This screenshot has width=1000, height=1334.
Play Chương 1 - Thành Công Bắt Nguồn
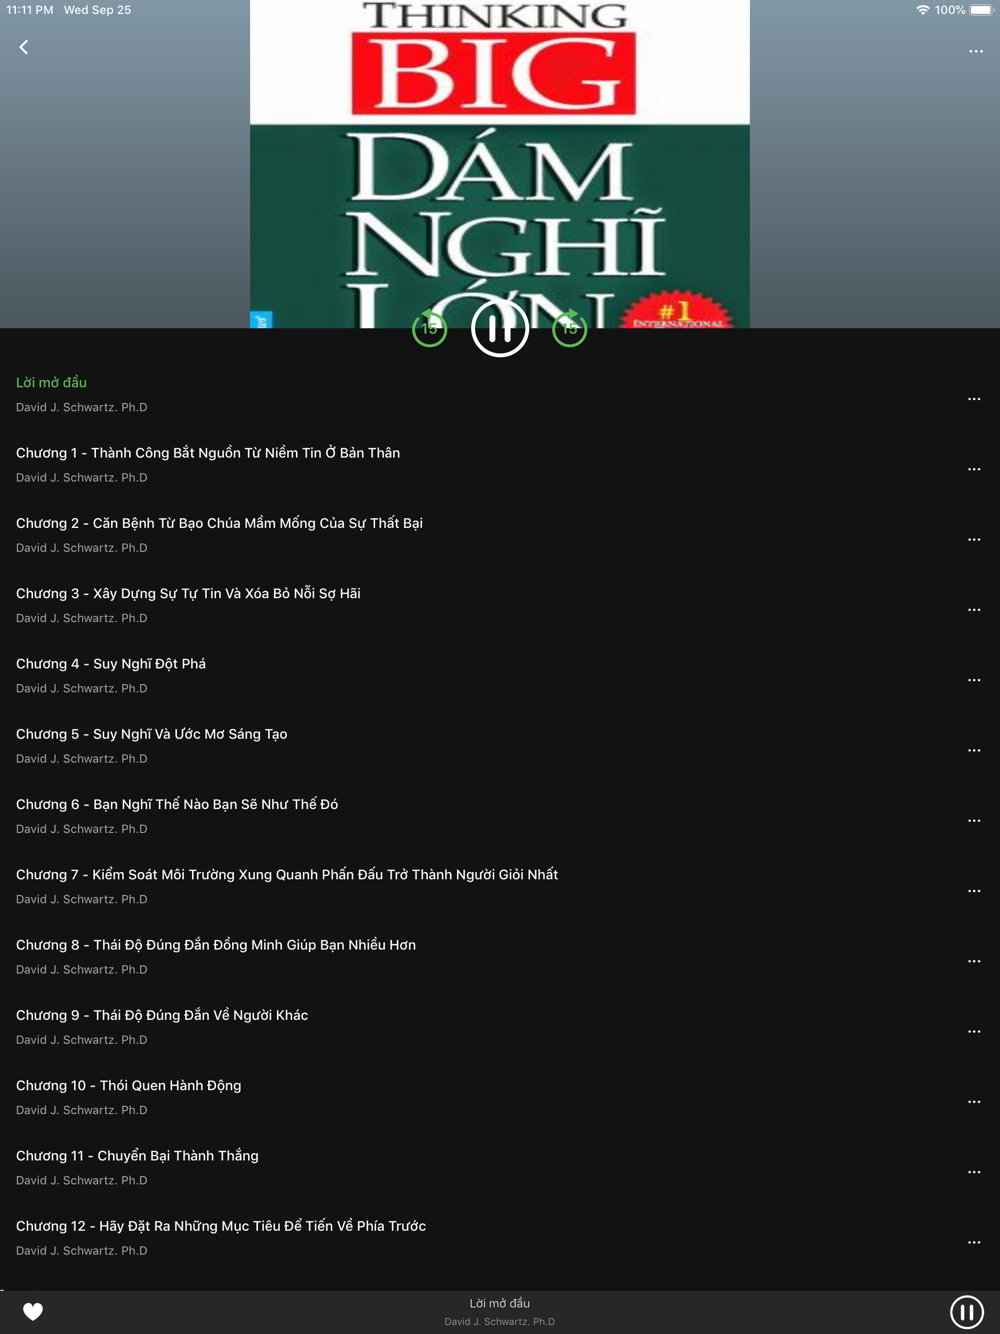(208, 453)
